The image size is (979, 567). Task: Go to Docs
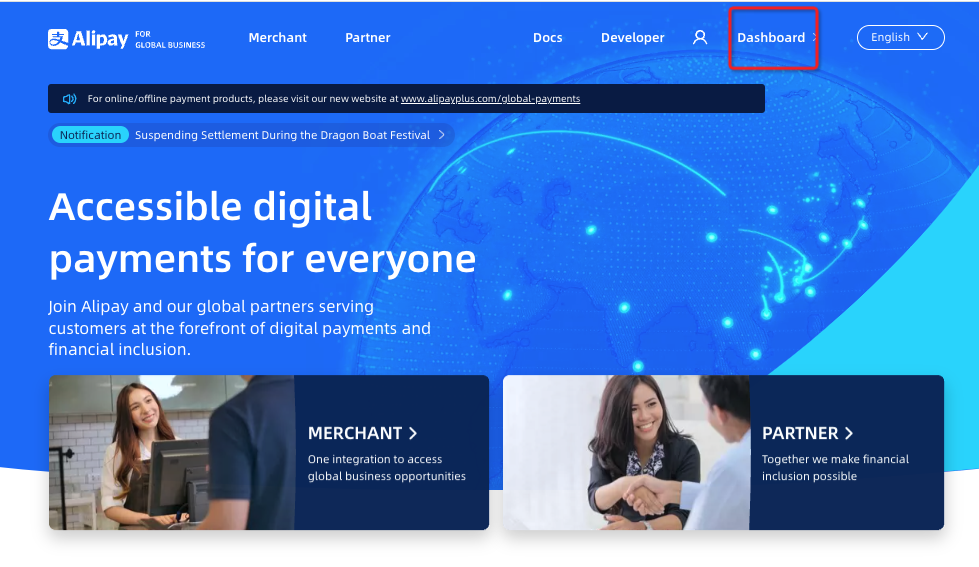pyautogui.click(x=548, y=37)
